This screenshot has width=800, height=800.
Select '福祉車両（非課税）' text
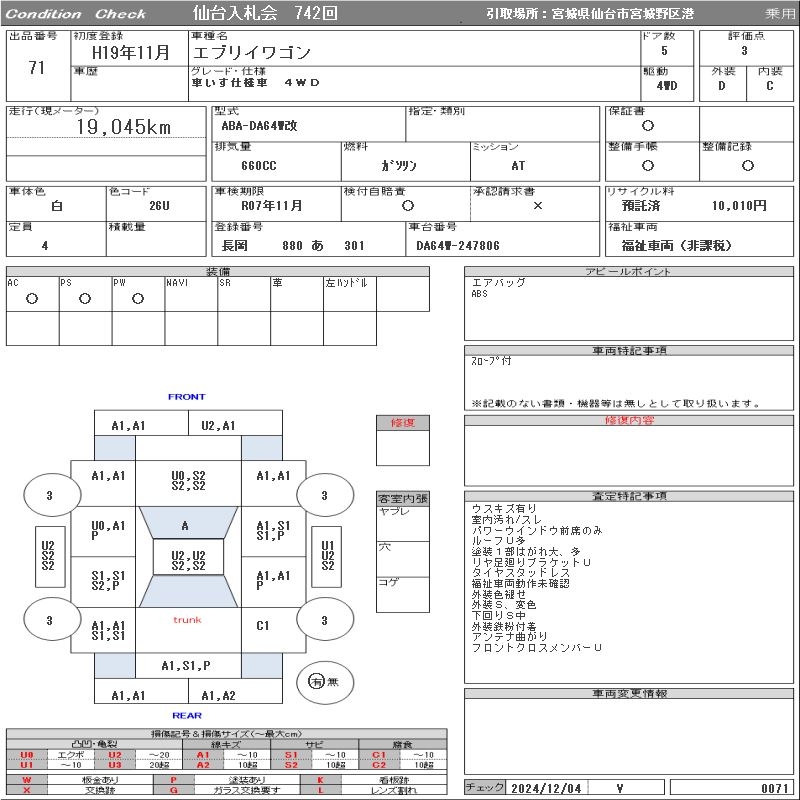coord(677,246)
